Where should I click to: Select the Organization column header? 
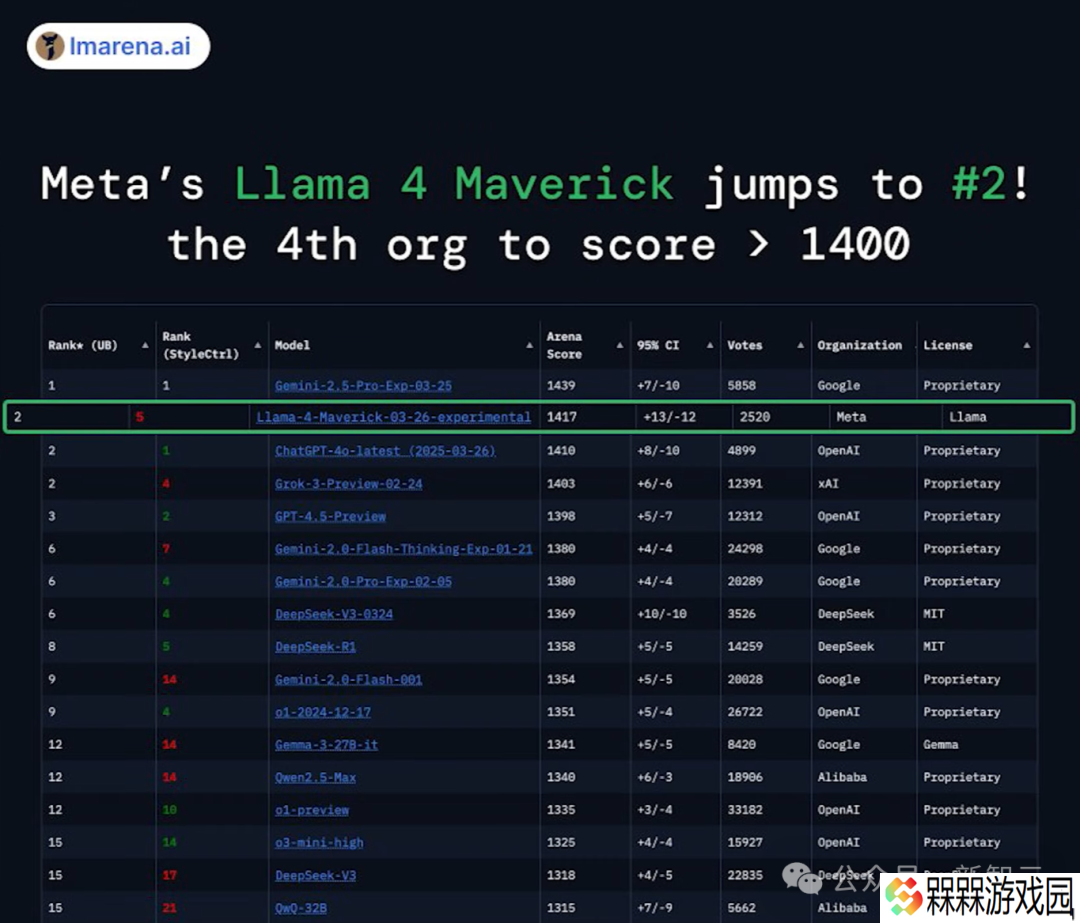pyautogui.click(x=860, y=345)
